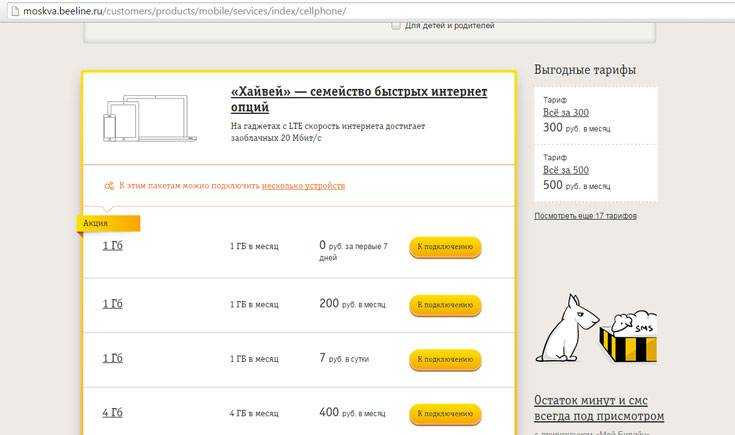Screen dimensions: 735x435
Task: Click the '4 ГБ в месяц' volume text
Action: coord(254,413)
